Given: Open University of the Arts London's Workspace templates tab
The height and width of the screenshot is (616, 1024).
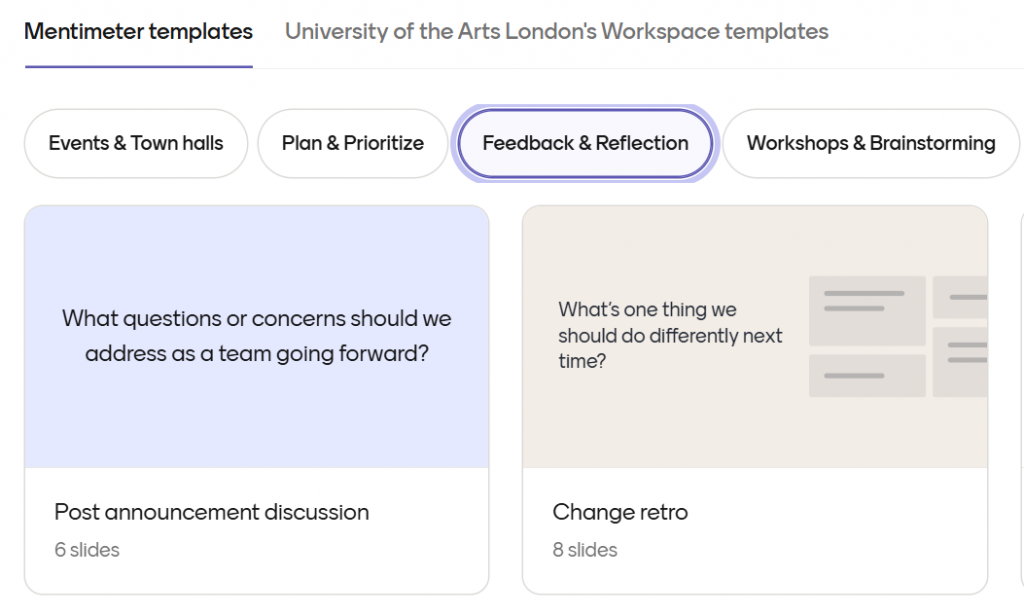Looking at the screenshot, I should [556, 32].
